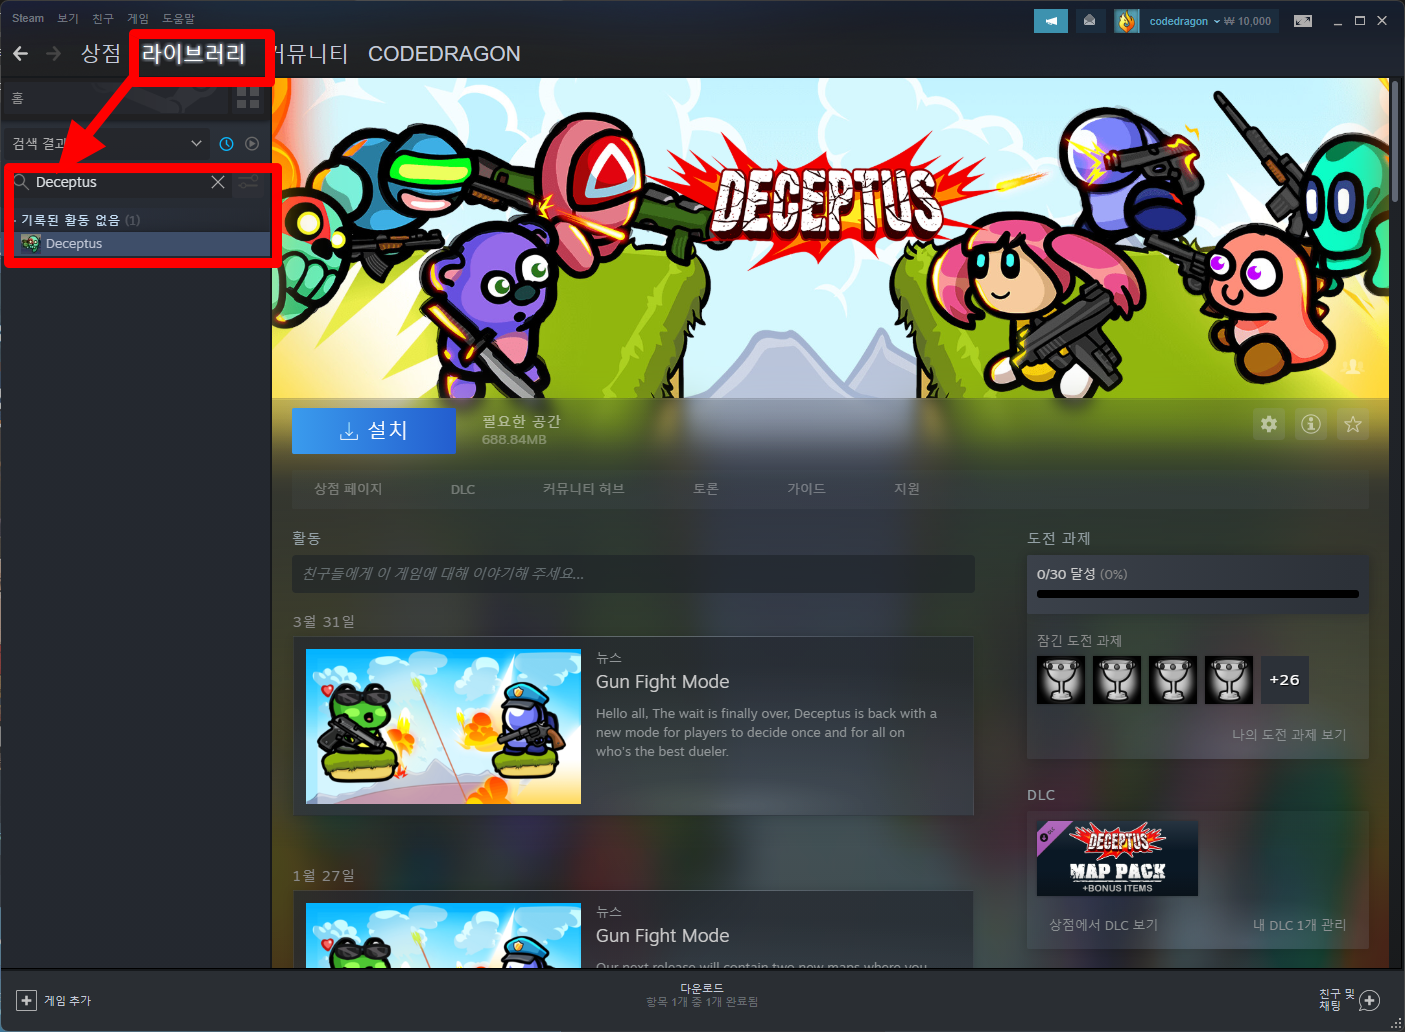Sort by recent activity clock icon
Screen dimensions: 1405x1032
coord(227,144)
